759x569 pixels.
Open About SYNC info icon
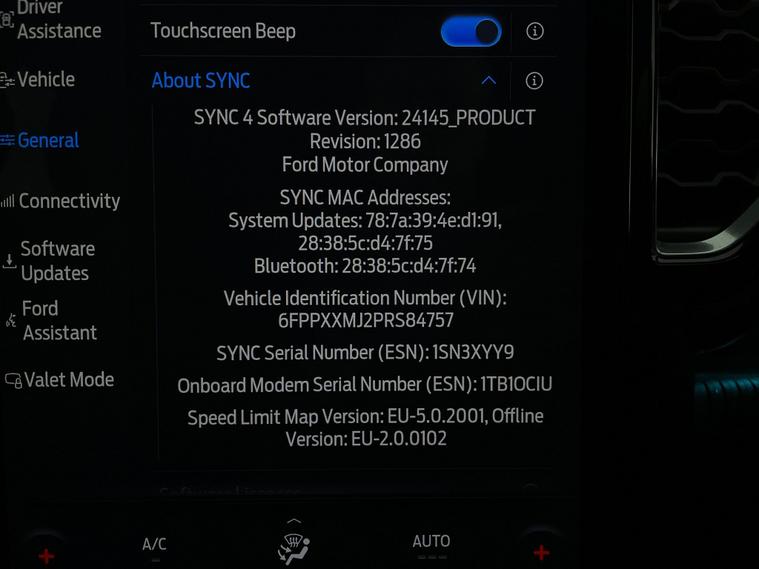(534, 81)
